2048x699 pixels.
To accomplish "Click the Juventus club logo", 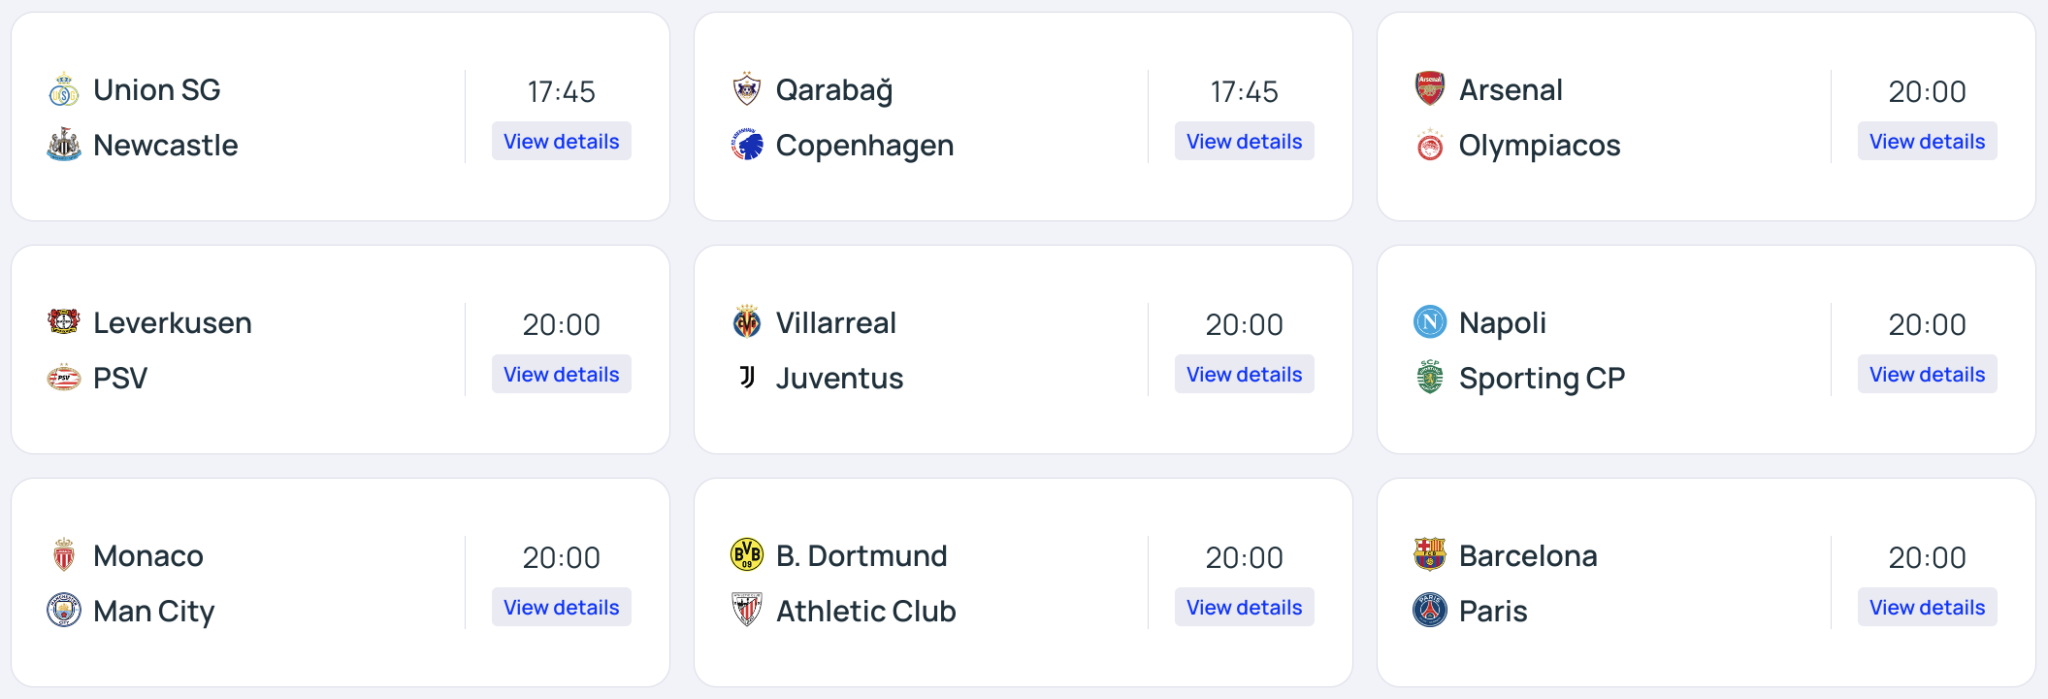I will coord(747,377).
